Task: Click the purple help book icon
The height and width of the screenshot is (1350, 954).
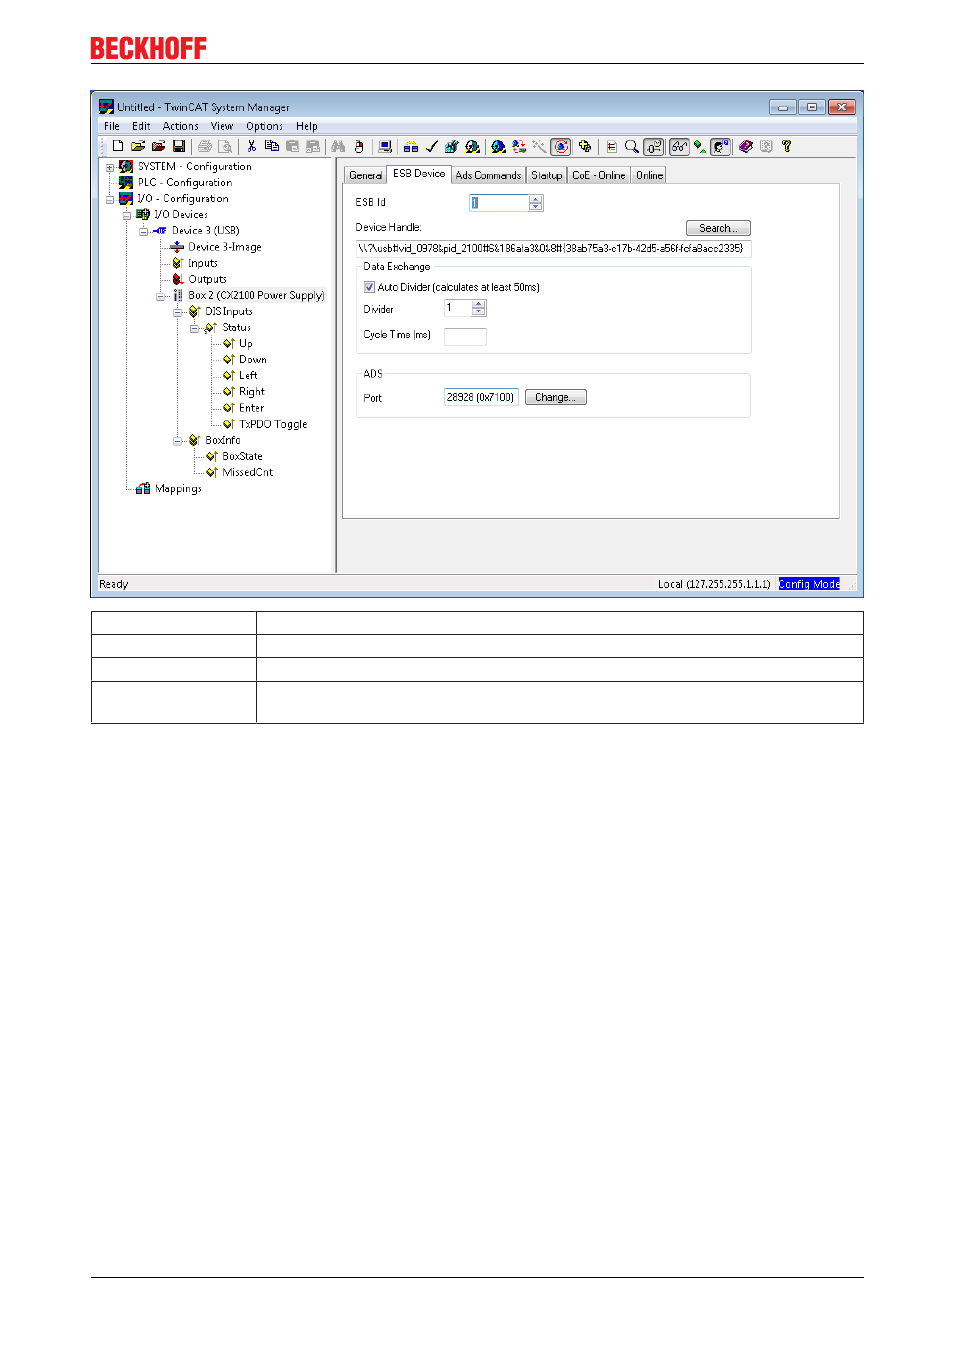Action: tap(746, 147)
